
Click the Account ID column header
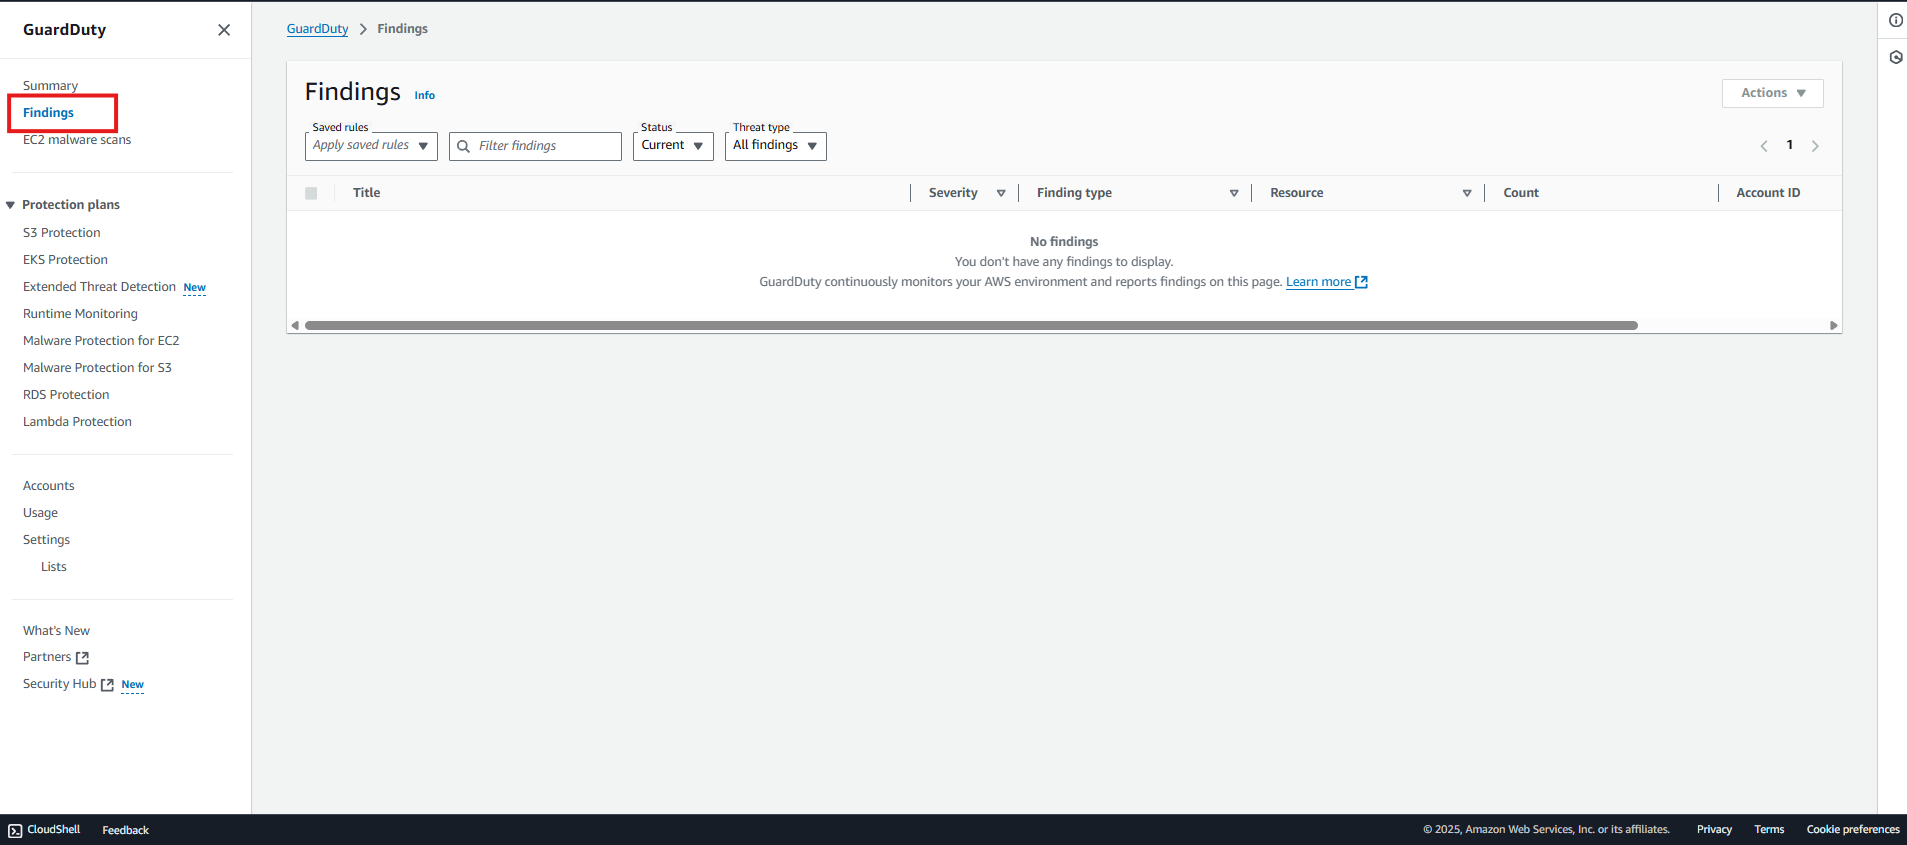[x=1768, y=193]
